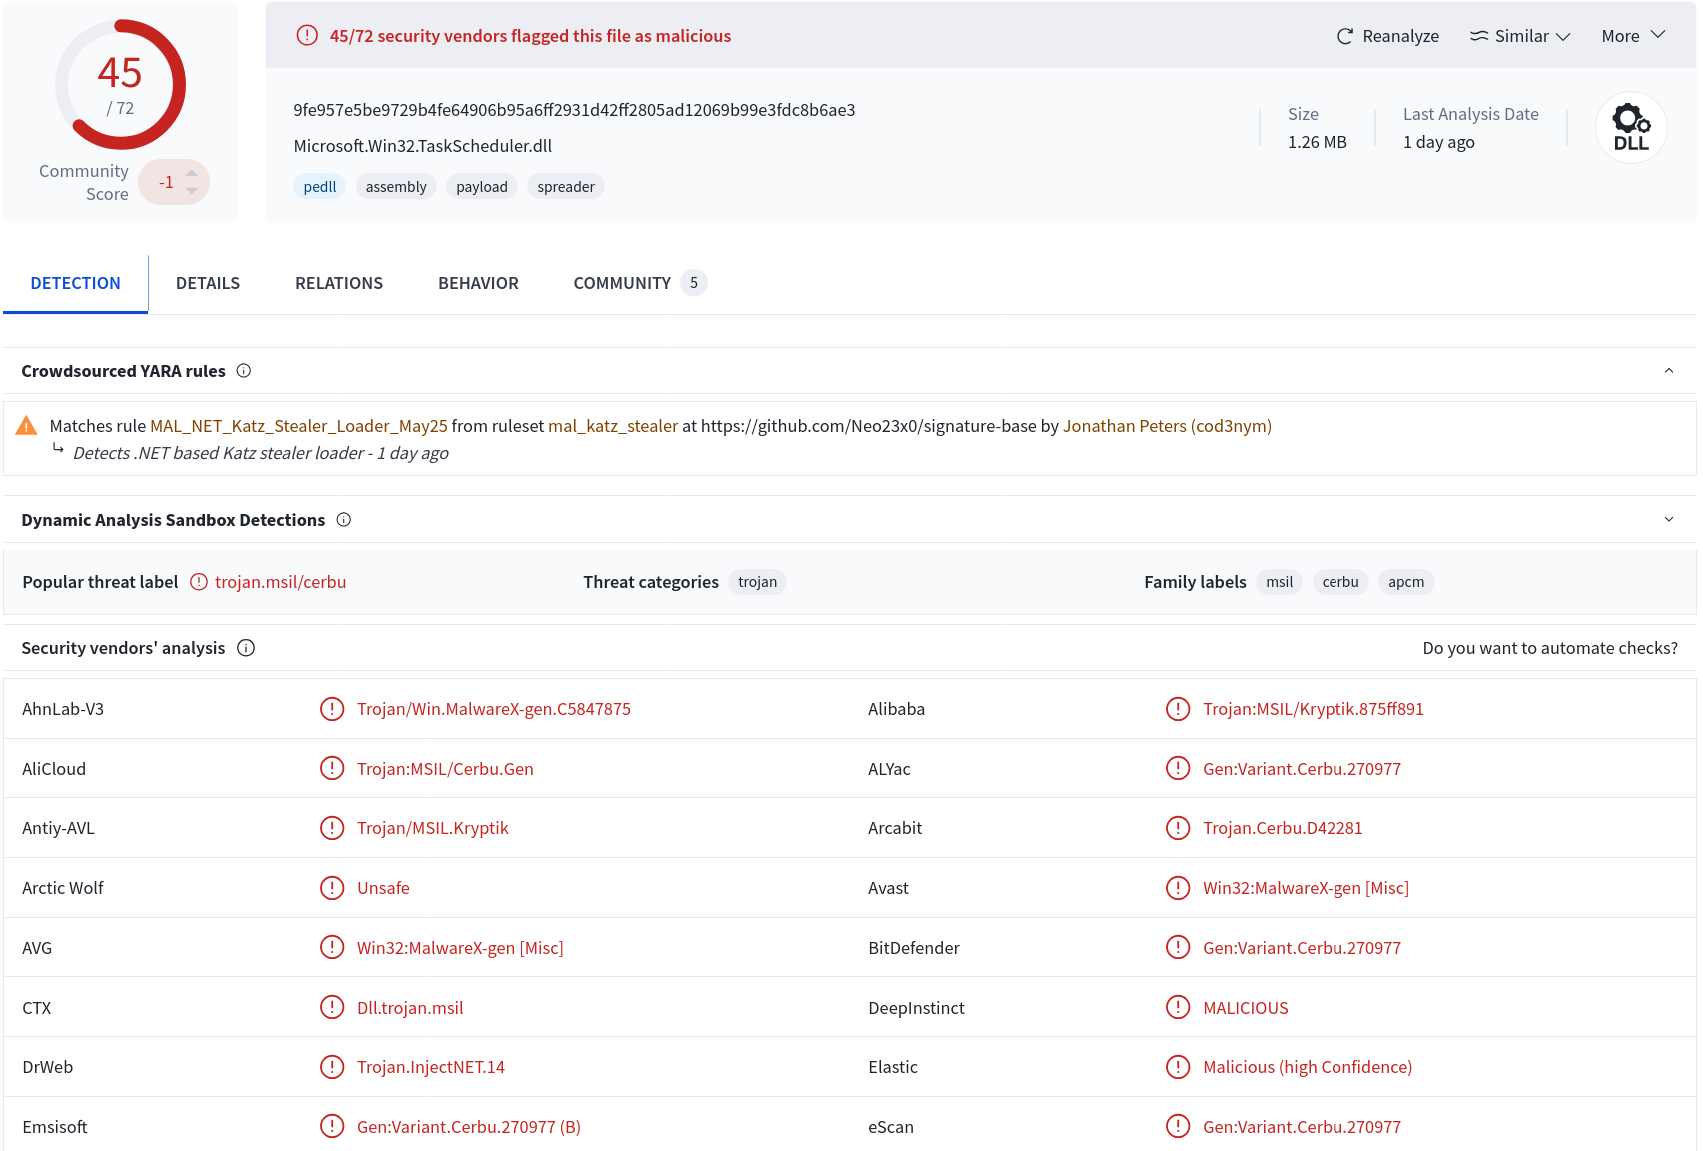Open the MAL_NET_Katz_Stealer_Loader_May25 rule link
The image size is (1703, 1151).
[x=299, y=426]
